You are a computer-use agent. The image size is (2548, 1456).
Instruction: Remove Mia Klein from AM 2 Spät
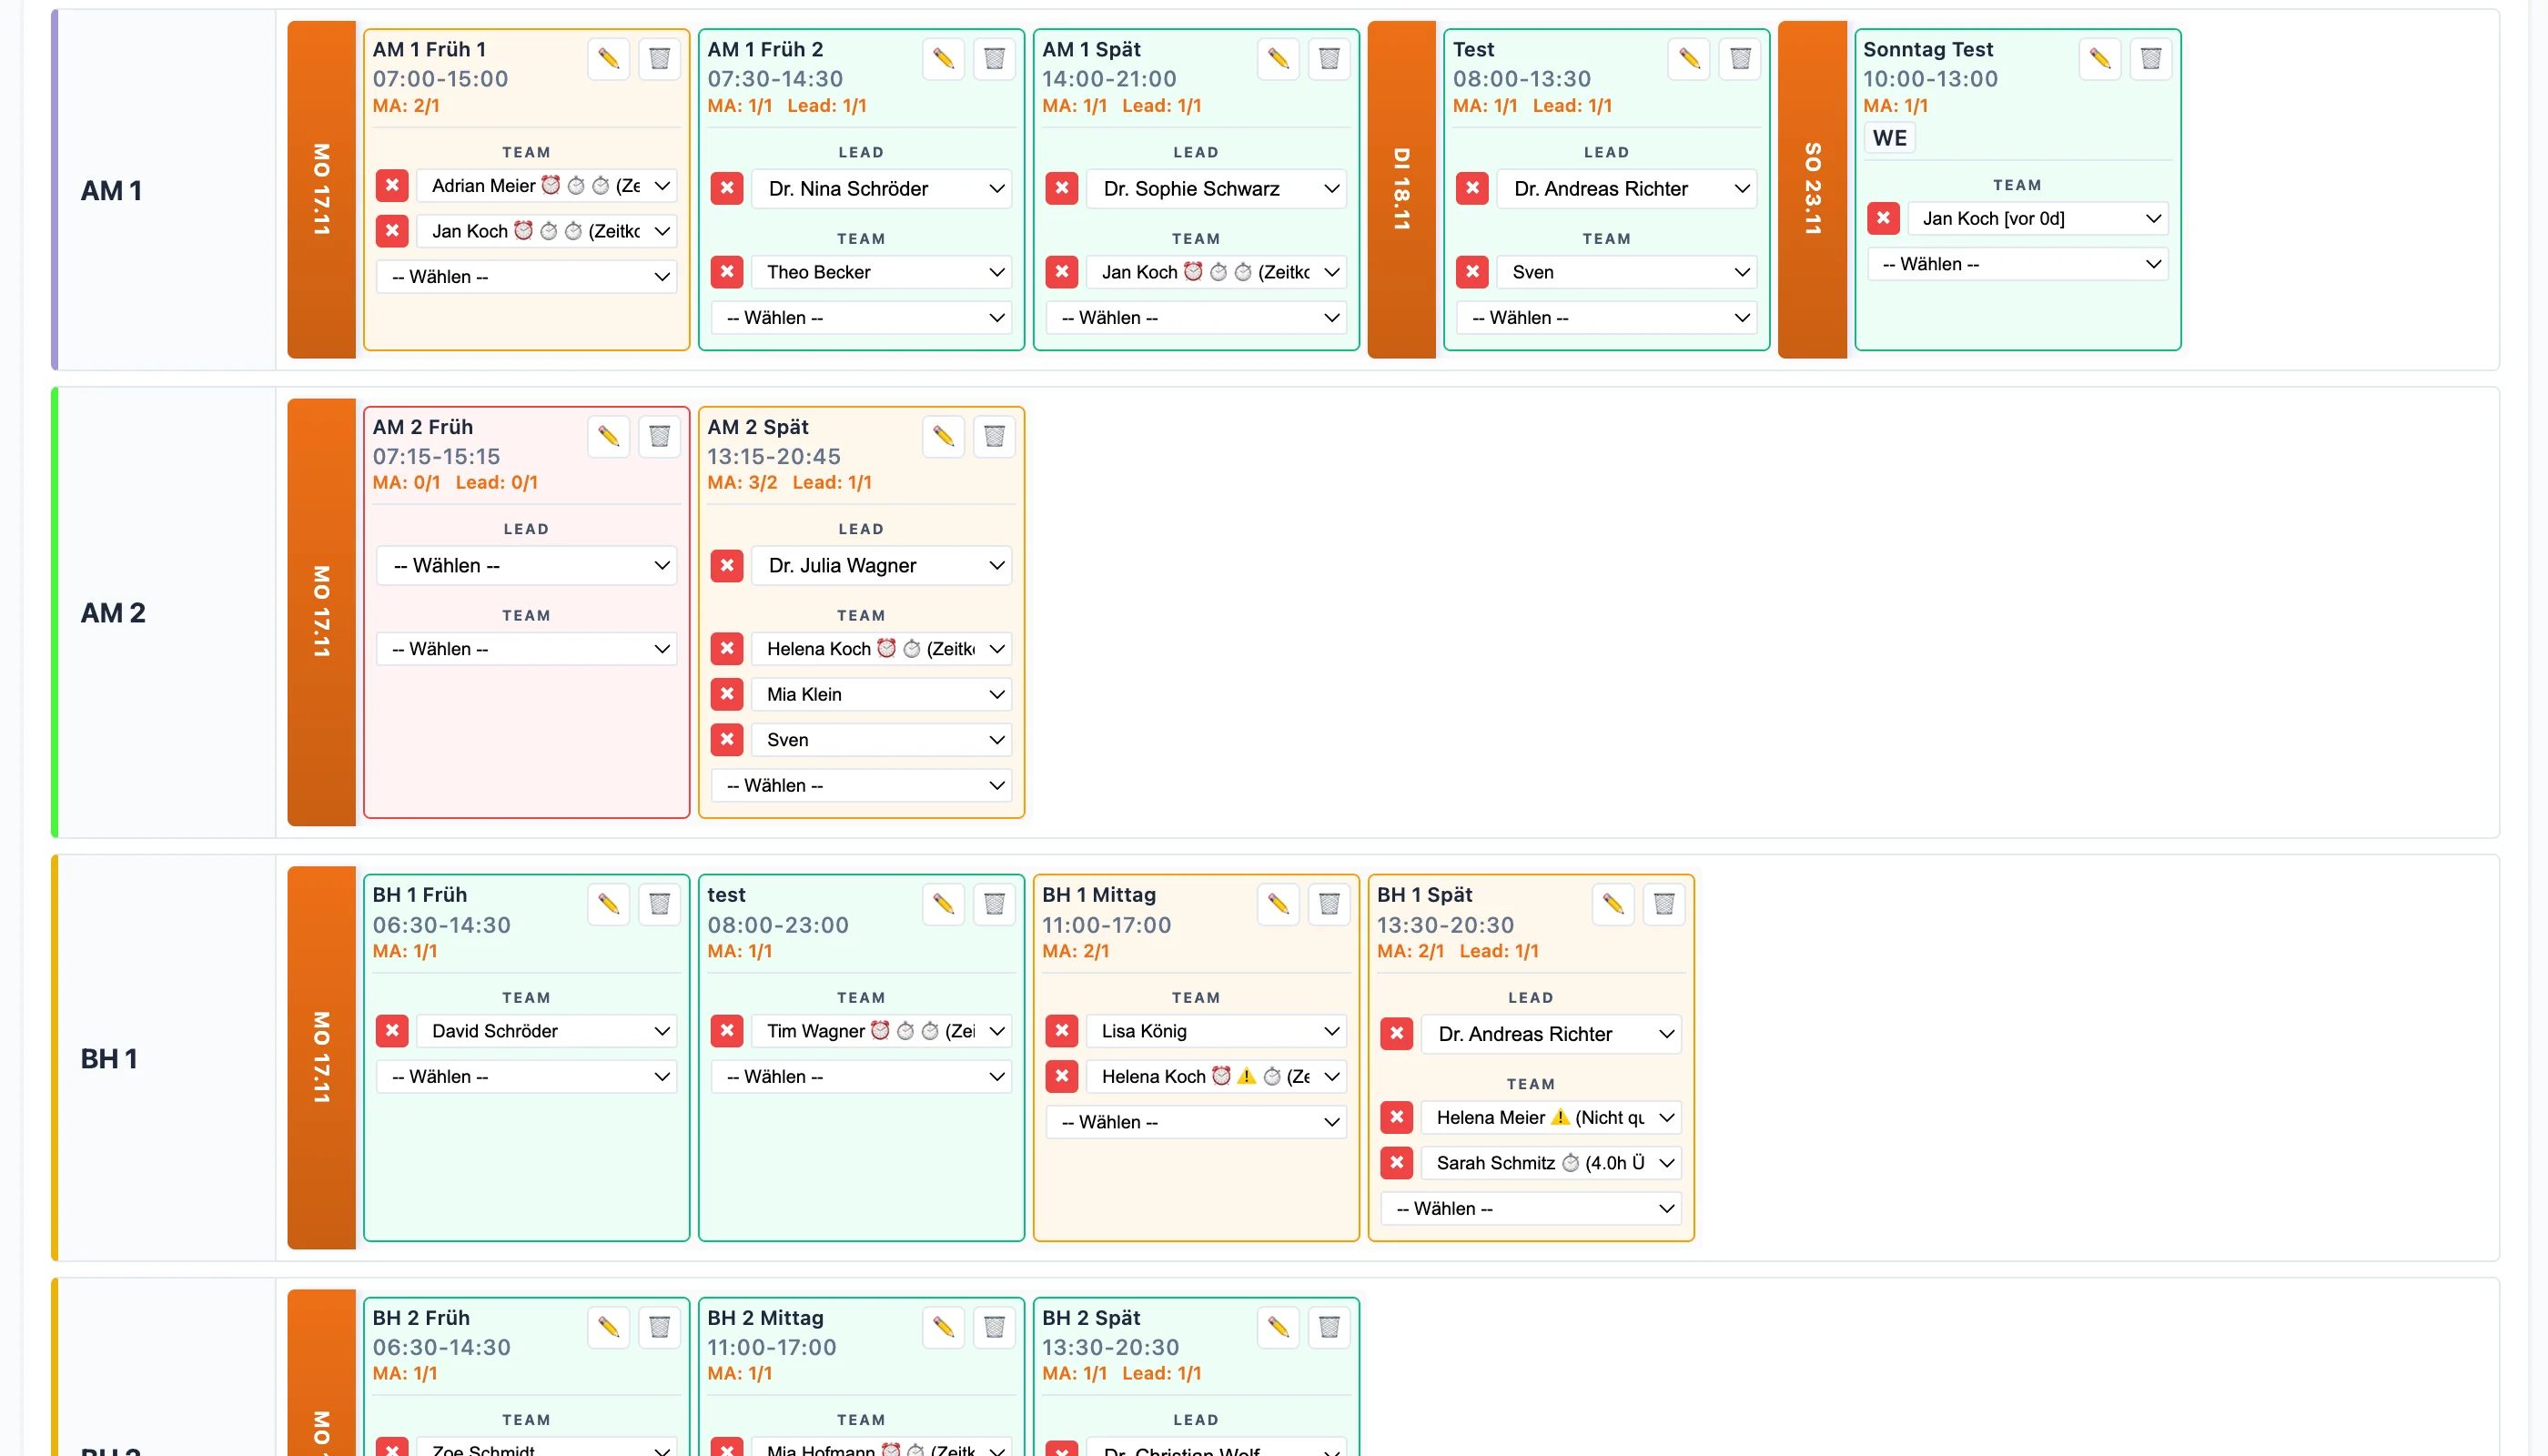click(x=727, y=694)
